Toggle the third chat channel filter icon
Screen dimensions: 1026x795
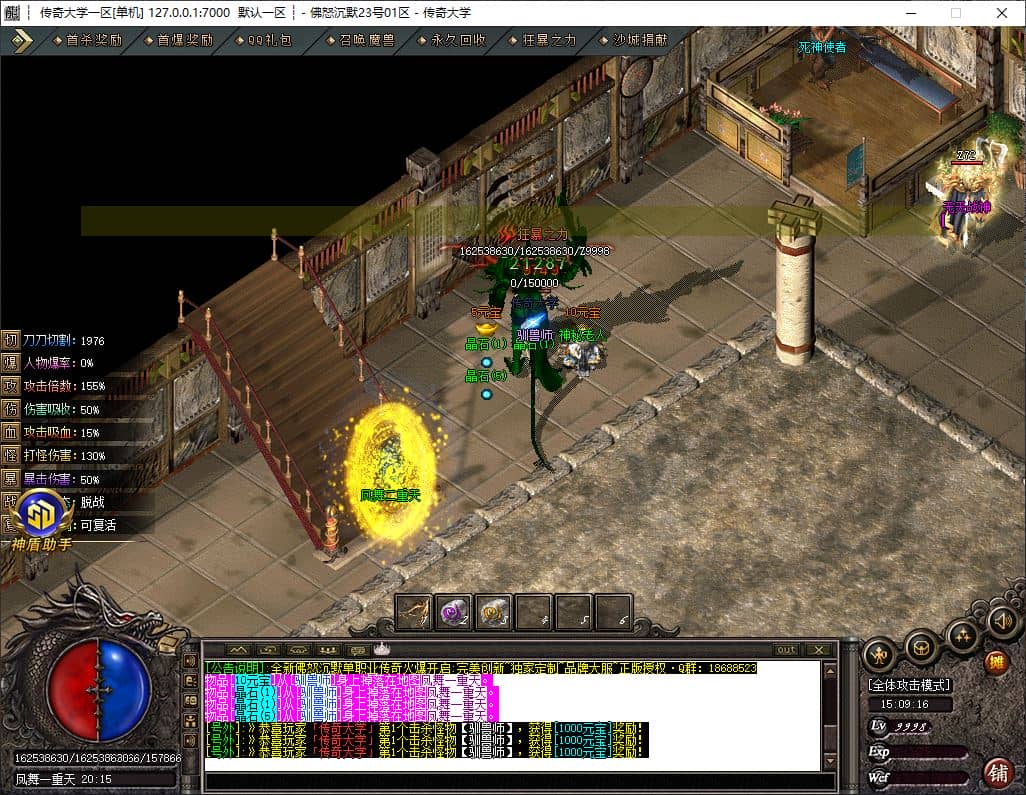191,701
